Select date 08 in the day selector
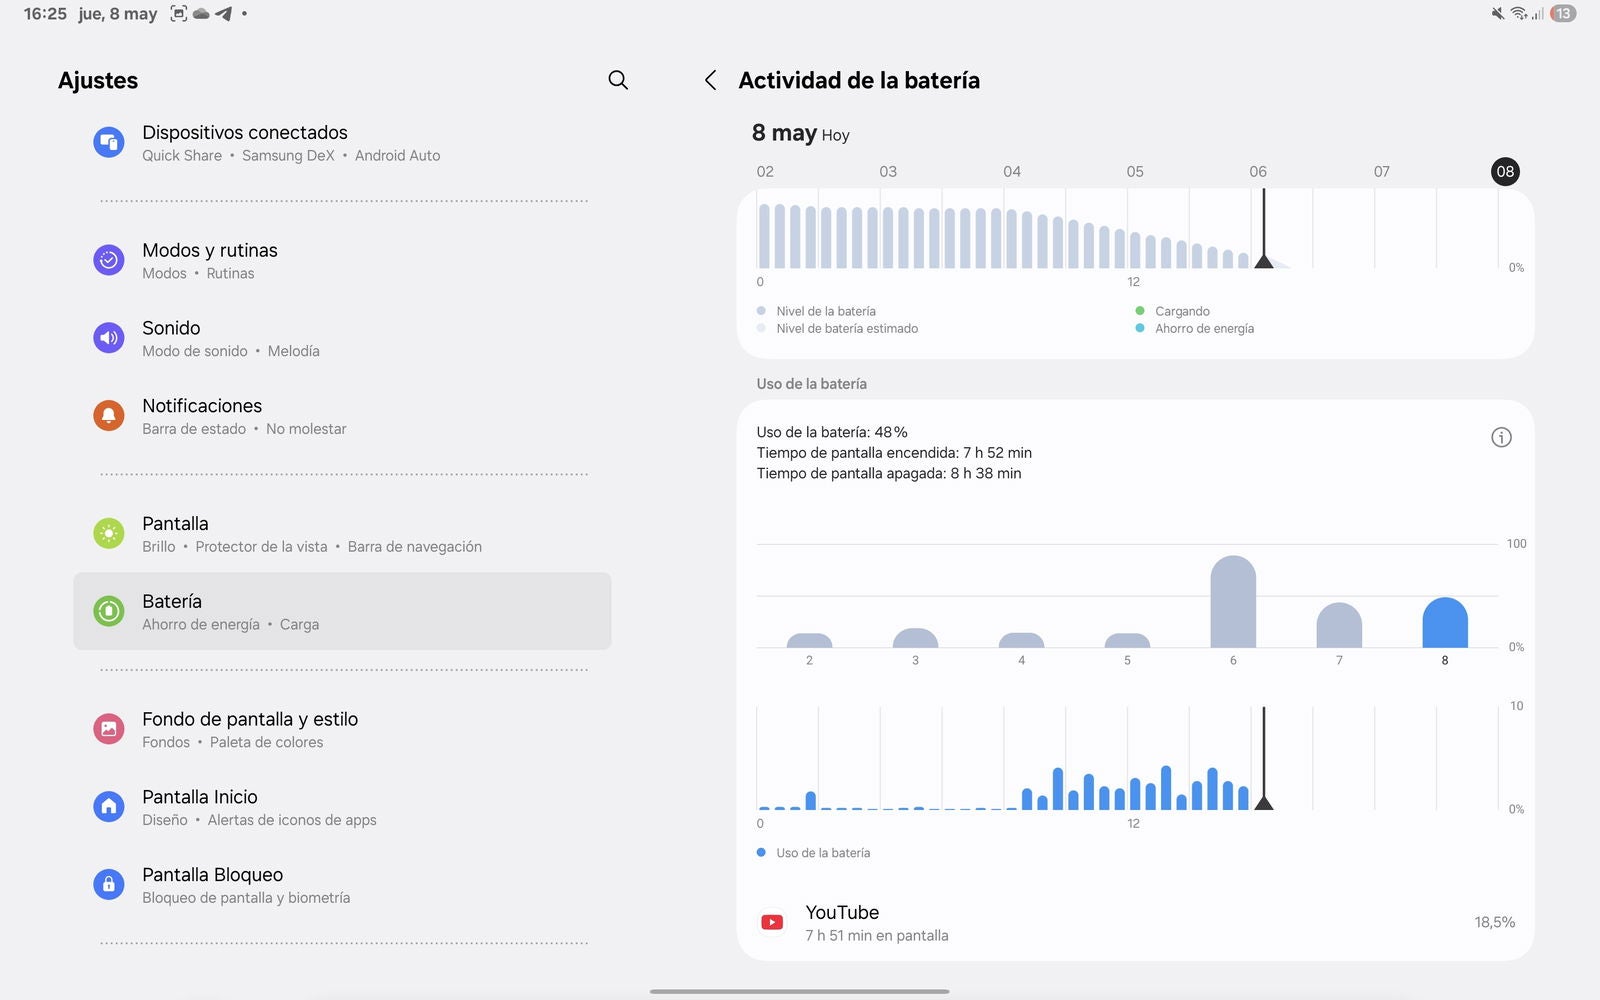Screen dimensions: 1600x1000 [1505, 171]
